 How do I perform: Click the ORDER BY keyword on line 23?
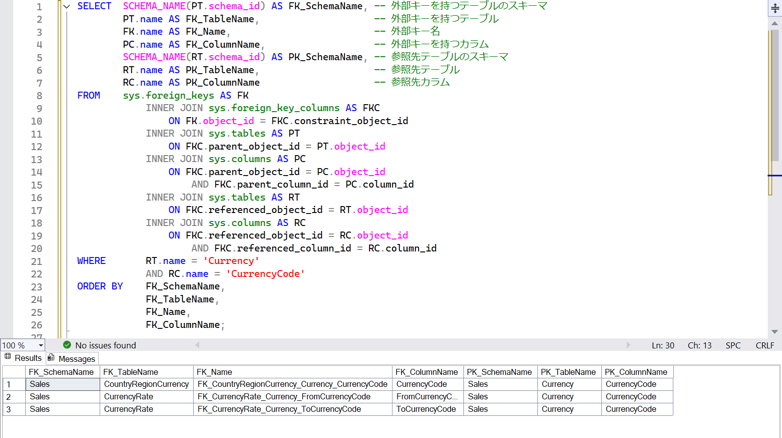(x=100, y=286)
